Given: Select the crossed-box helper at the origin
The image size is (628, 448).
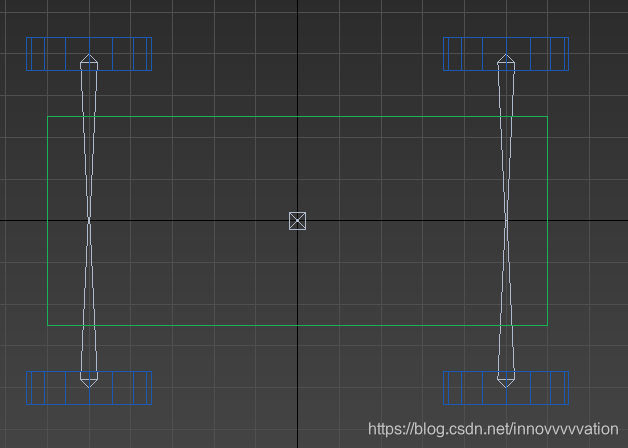Looking at the screenshot, I should [298, 221].
